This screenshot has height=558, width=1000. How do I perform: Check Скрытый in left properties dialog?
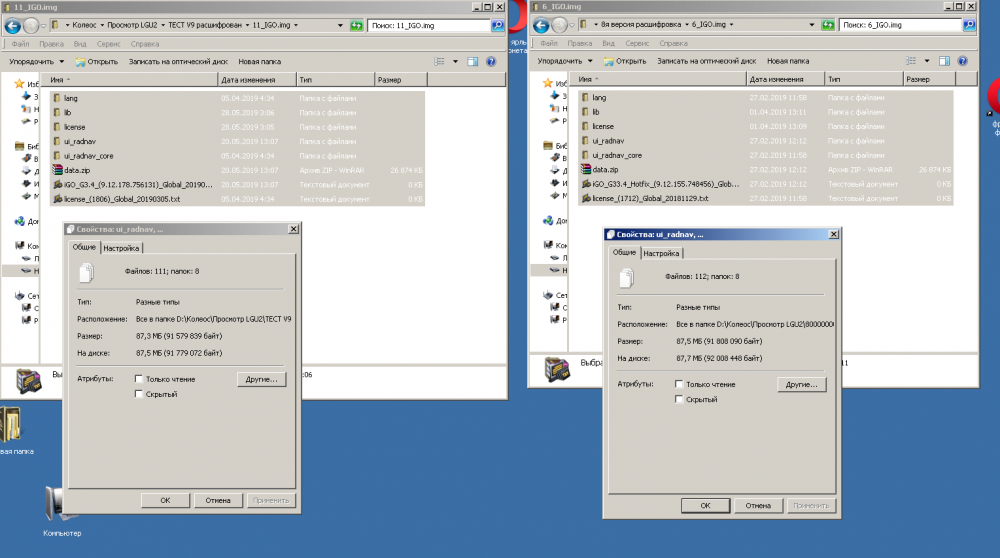138,394
